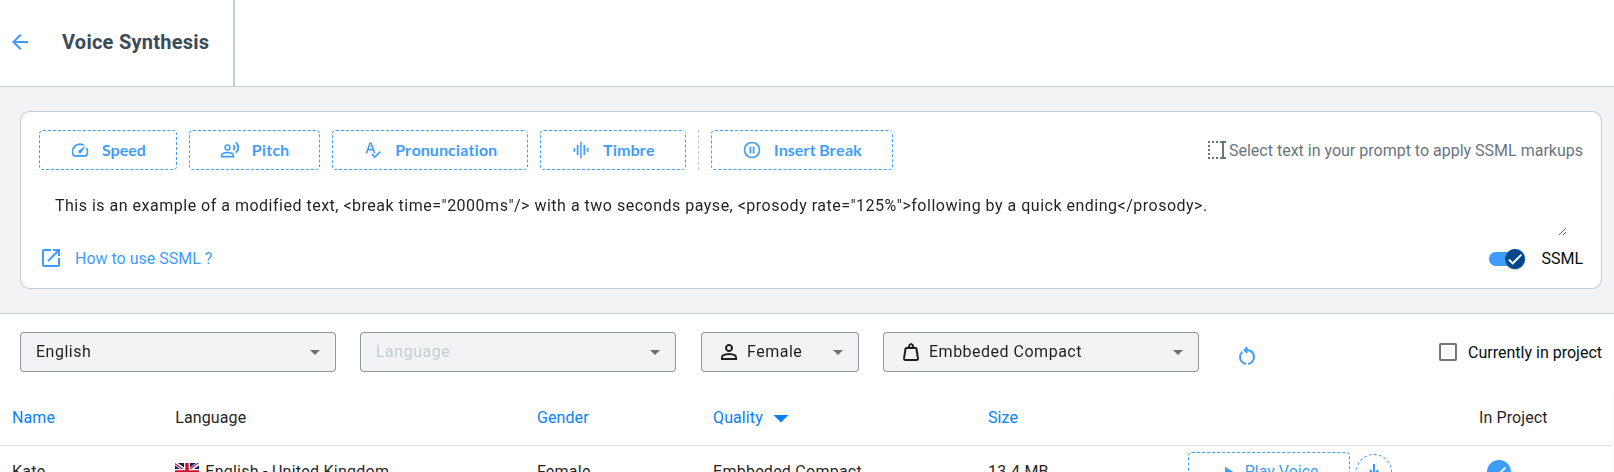Click the Pronunciation icon
This screenshot has width=1614, height=472.
pyautogui.click(x=373, y=150)
